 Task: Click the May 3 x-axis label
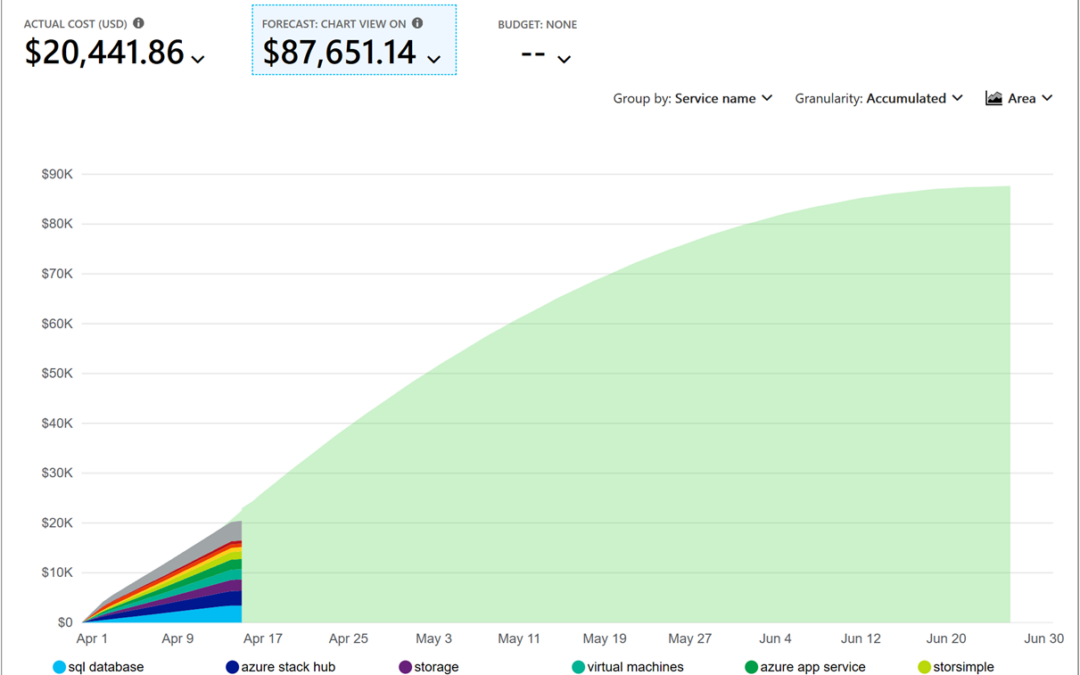click(x=434, y=638)
